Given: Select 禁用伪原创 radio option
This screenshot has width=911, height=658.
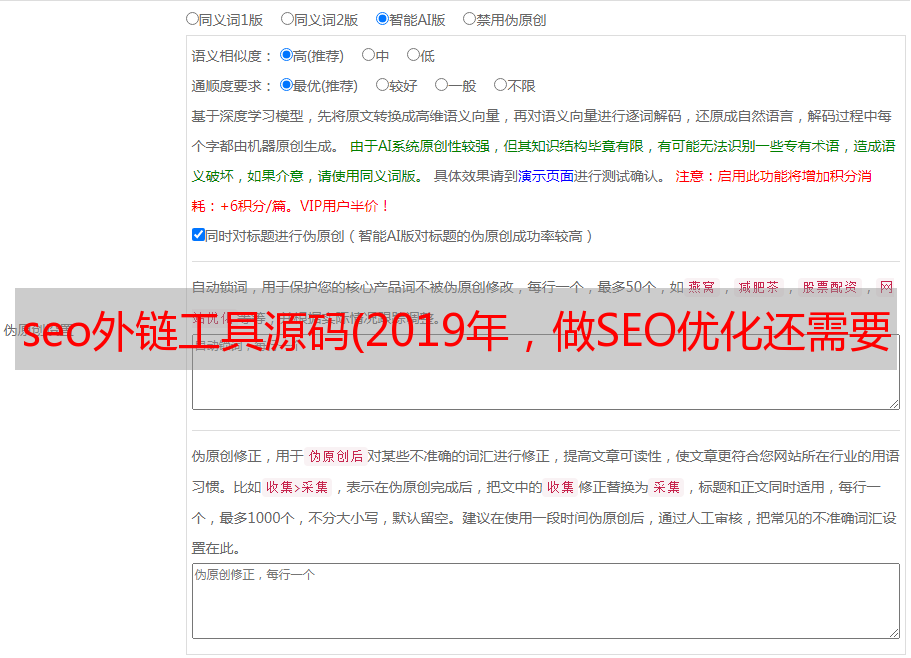Looking at the screenshot, I should click(469, 19).
